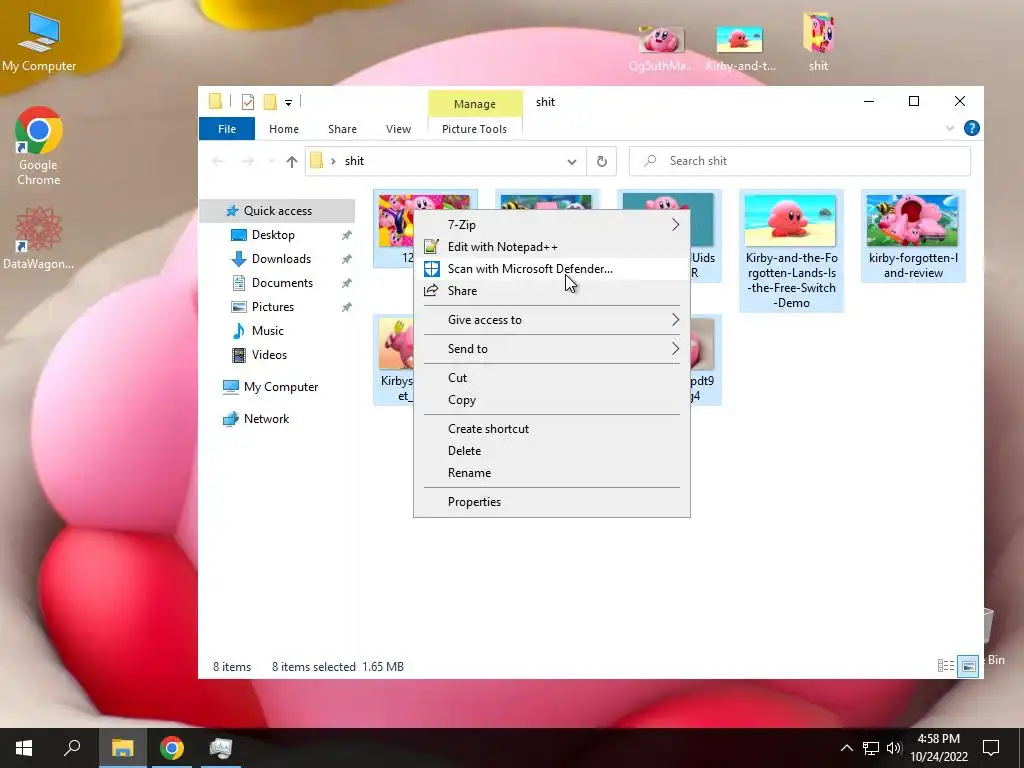This screenshot has height=768, width=1024.
Task: Open the Picture Tools tab
Action: point(474,129)
